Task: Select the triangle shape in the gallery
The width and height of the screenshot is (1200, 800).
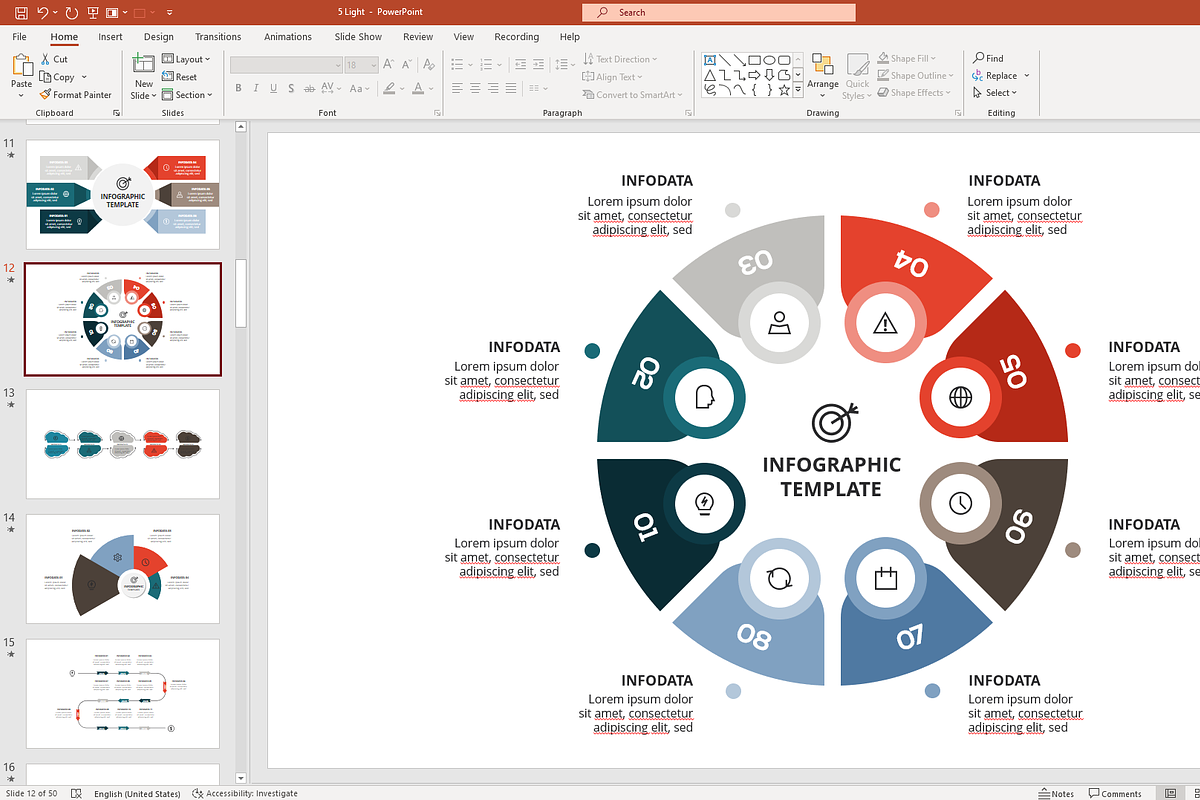Action: click(709, 74)
